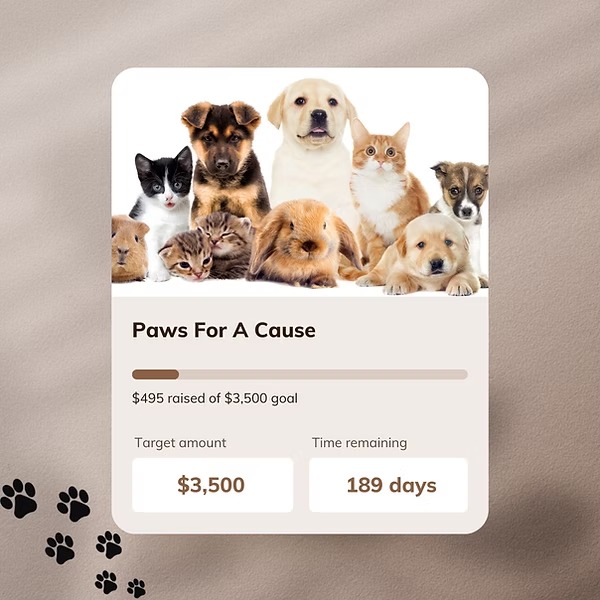Click the Target amount label
The width and height of the screenshot is (600, 600).
pyautogui.click(x=180, y=443)
